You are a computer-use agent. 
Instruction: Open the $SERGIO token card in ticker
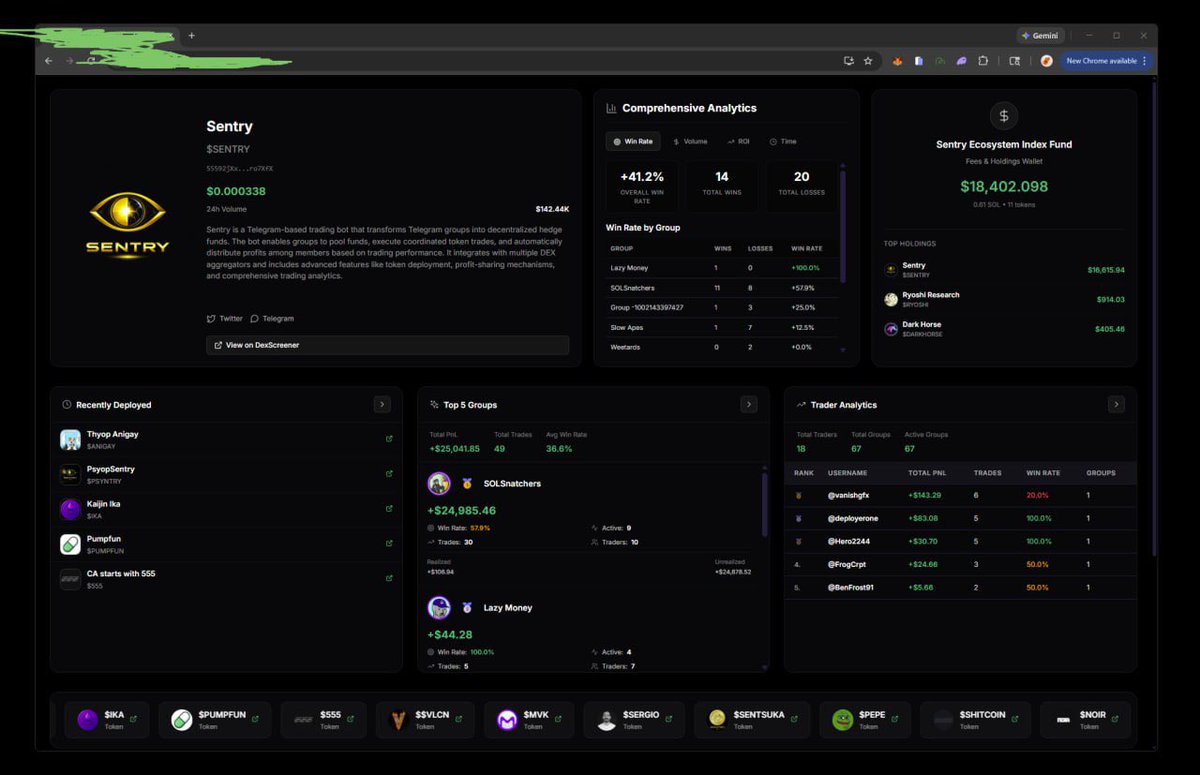point(634,720)
